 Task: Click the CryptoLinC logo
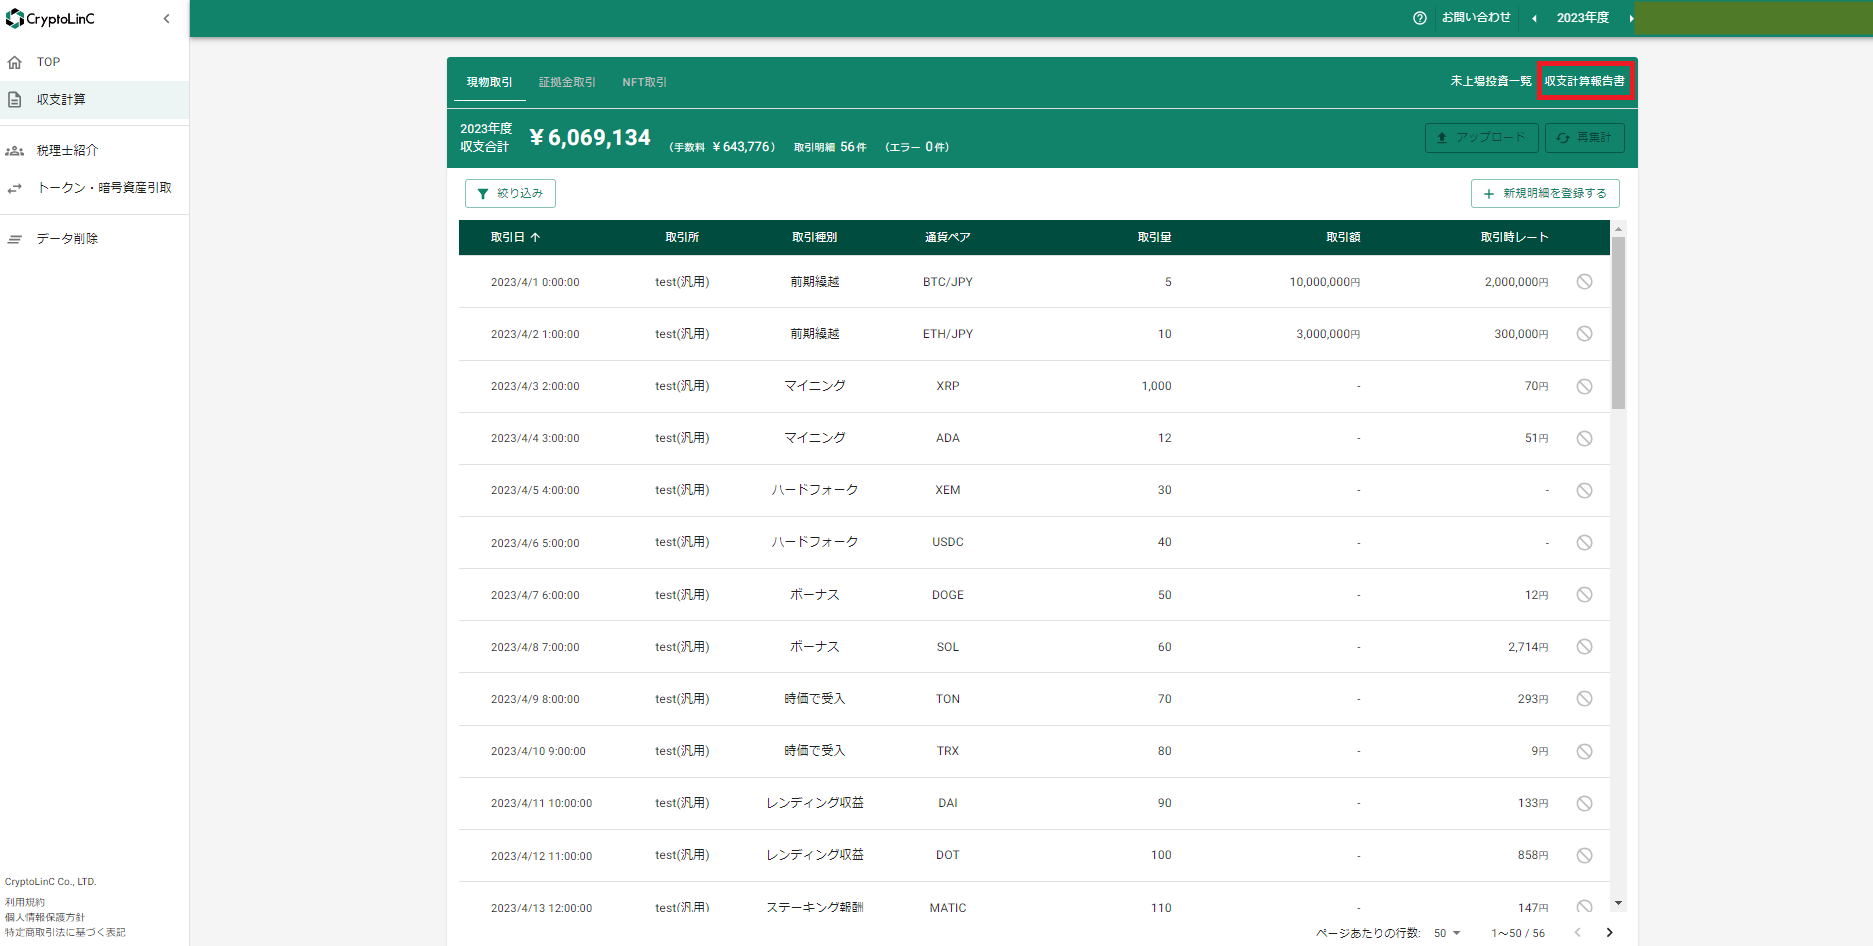50,19
